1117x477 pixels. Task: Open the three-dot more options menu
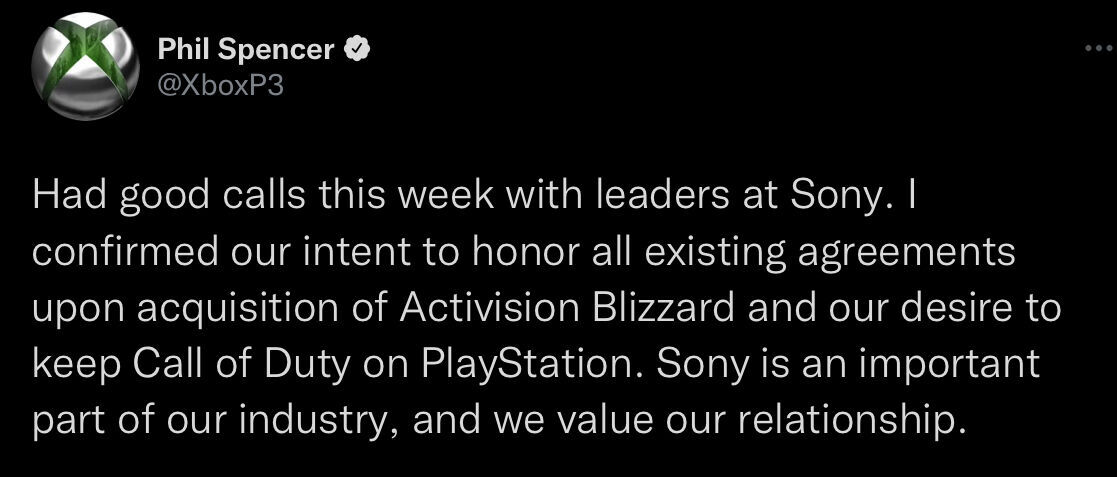(x=1097, y=49)
